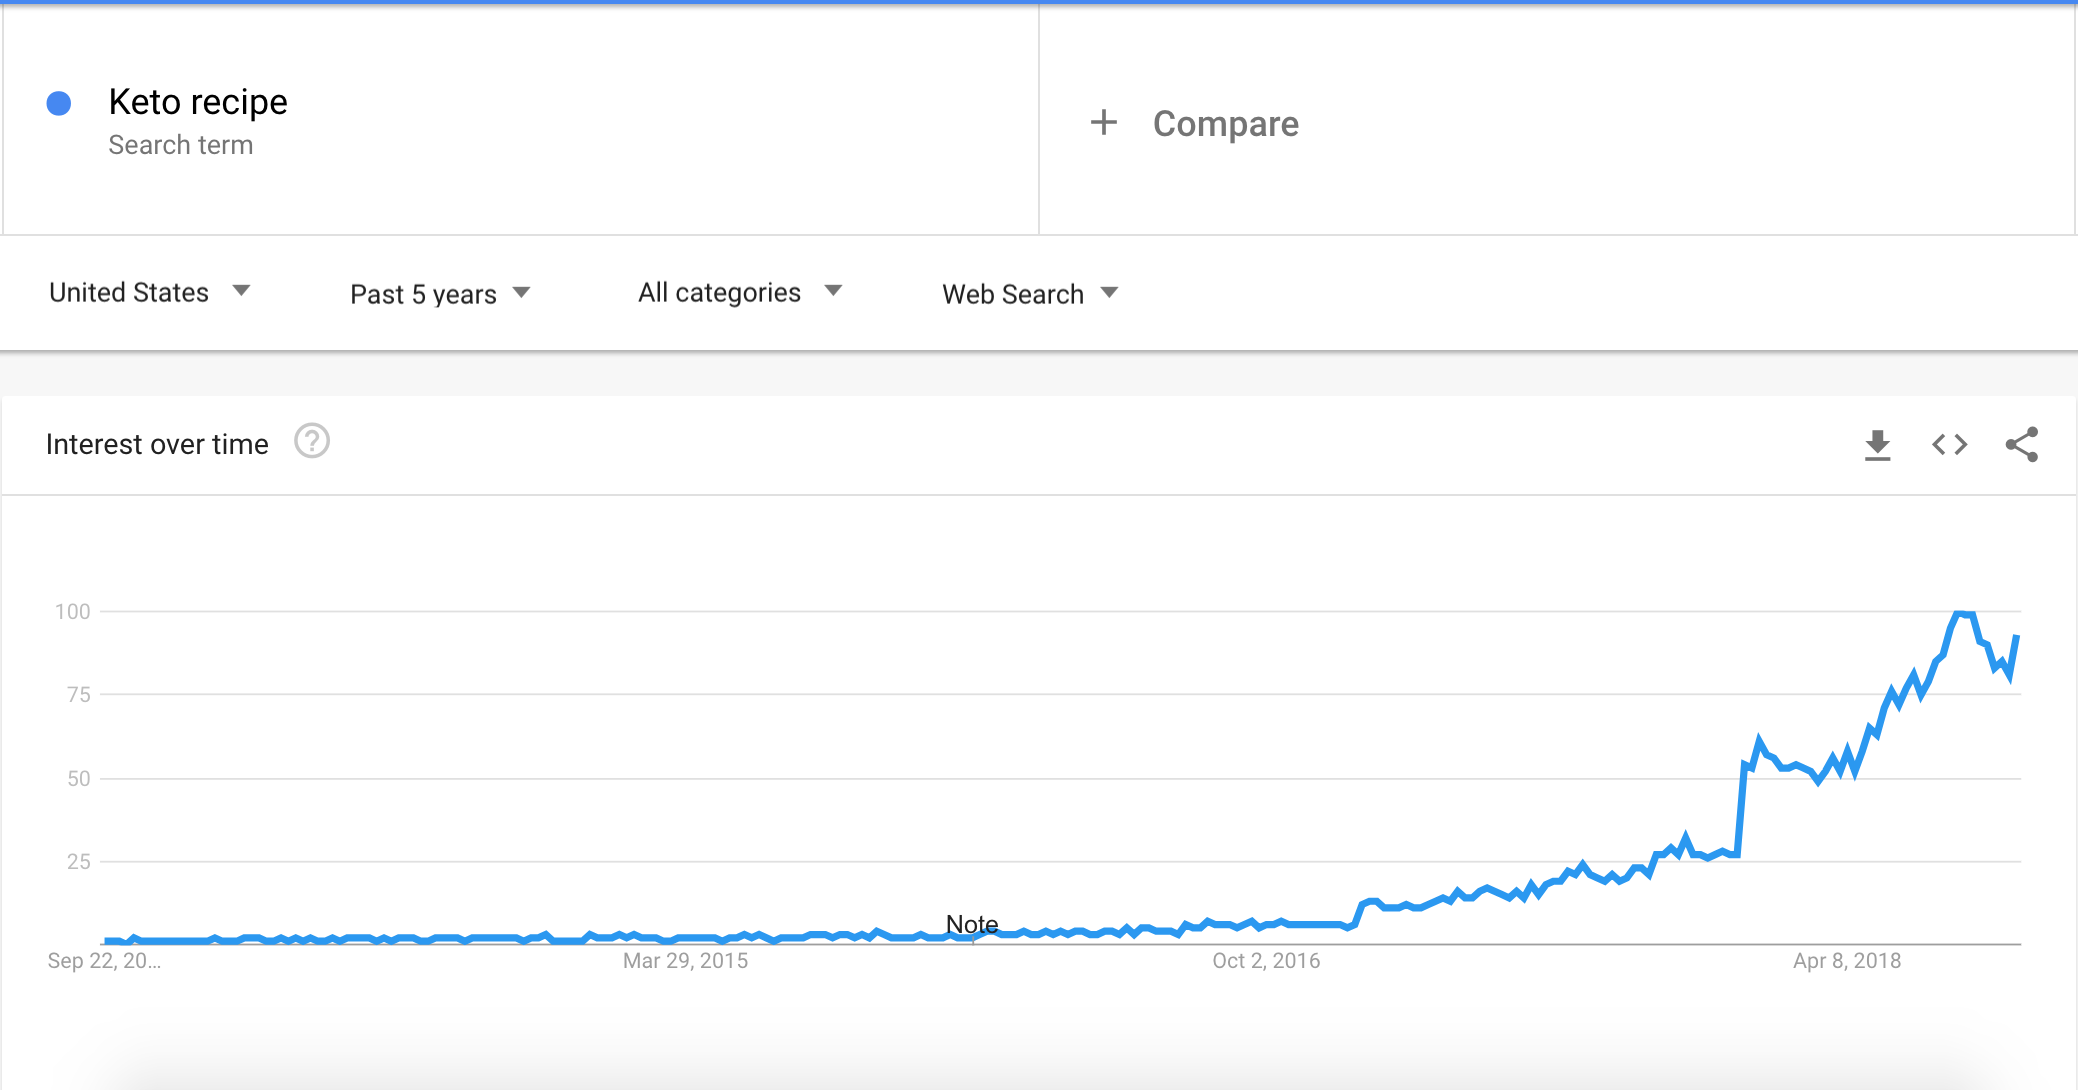Open the Past 5 years time range dropdown
Screen dimensions: 2078x1090
[x=440, y=294]
